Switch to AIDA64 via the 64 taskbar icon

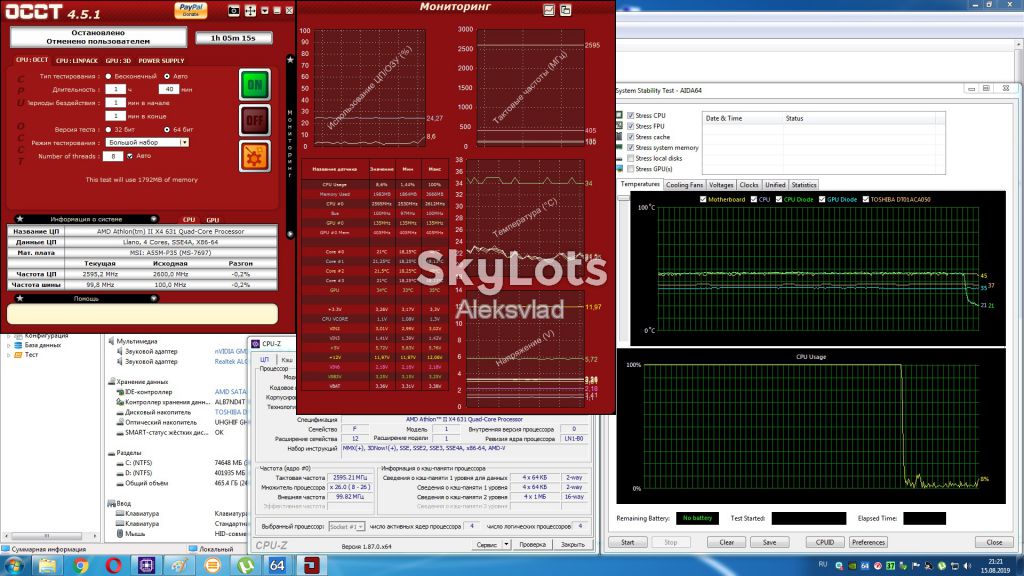click(278, 565)
